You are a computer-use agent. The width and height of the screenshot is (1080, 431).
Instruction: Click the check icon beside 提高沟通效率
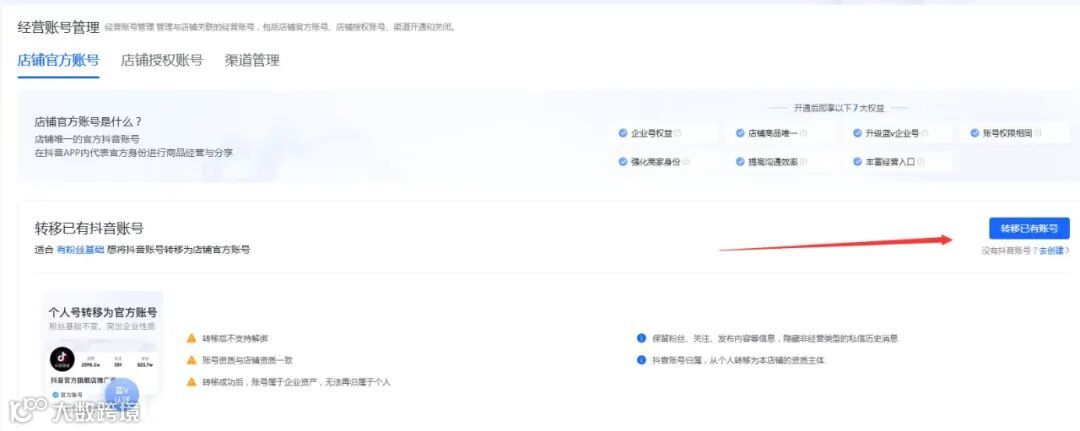740,162
